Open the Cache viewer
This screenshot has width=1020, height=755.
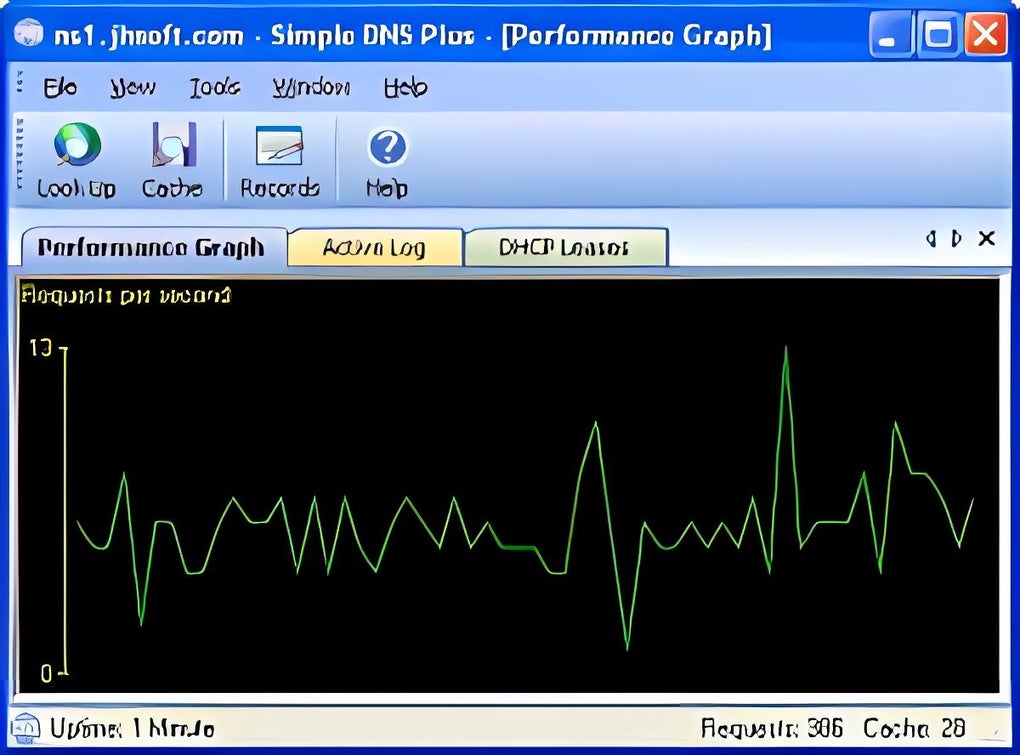point(171,158)
